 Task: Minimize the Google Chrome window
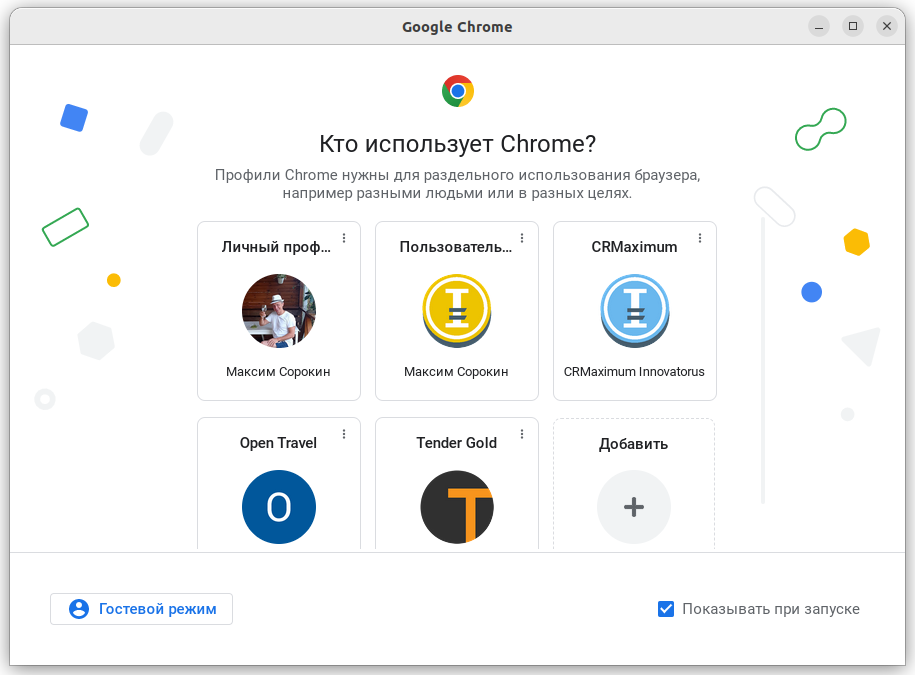819,26
